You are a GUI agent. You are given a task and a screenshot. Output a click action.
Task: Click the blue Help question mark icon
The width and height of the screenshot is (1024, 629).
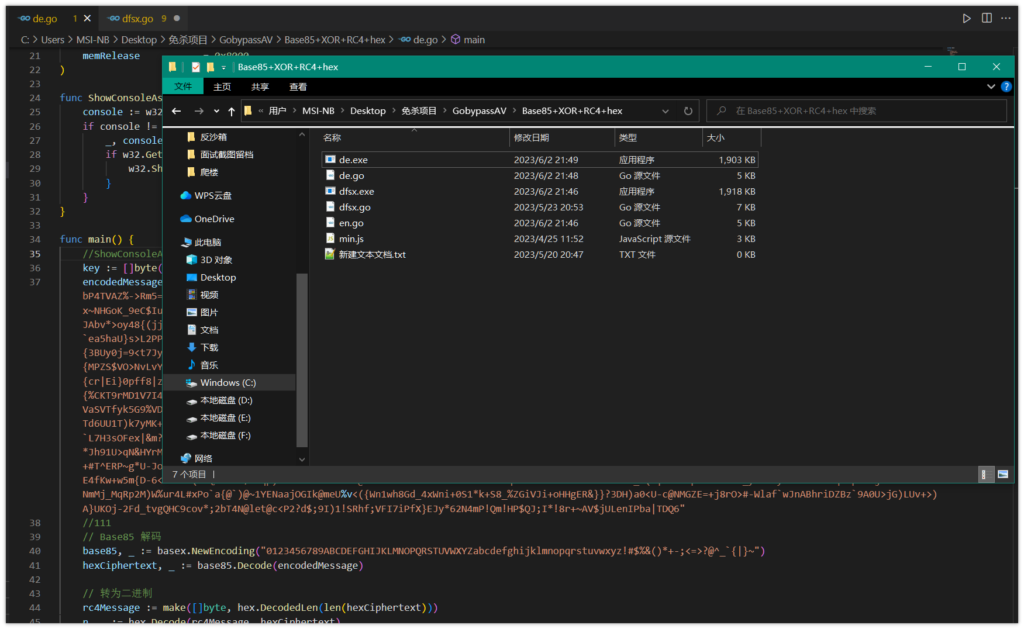1006,86
